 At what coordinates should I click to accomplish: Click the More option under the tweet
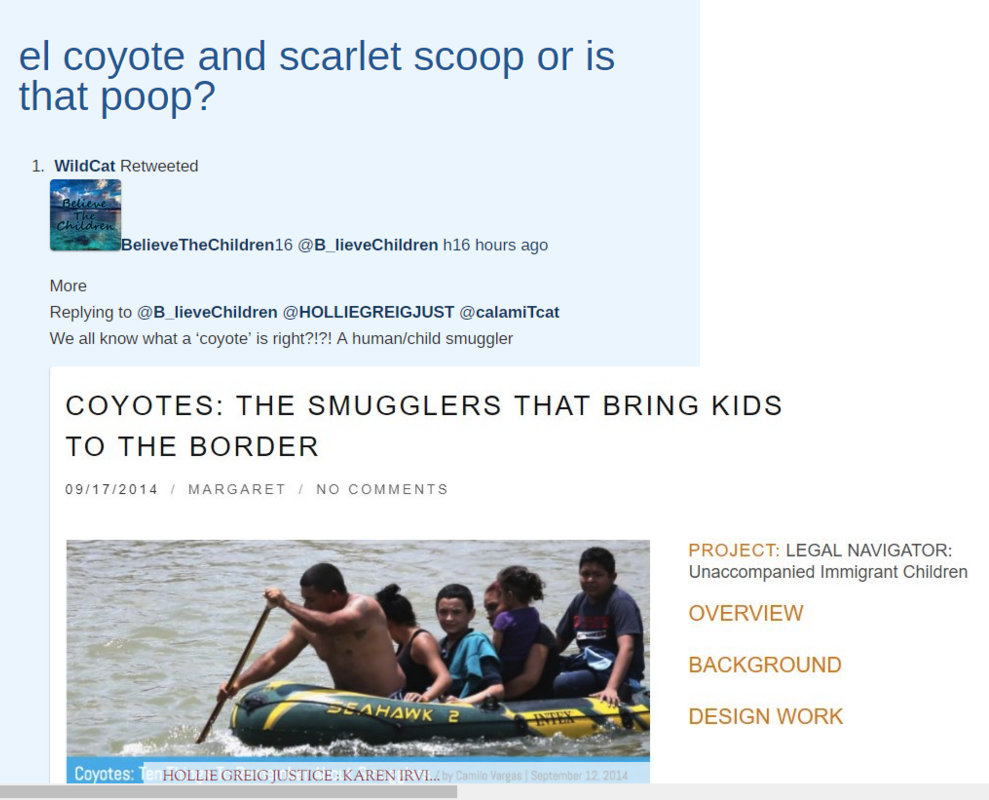pos(68,286)
